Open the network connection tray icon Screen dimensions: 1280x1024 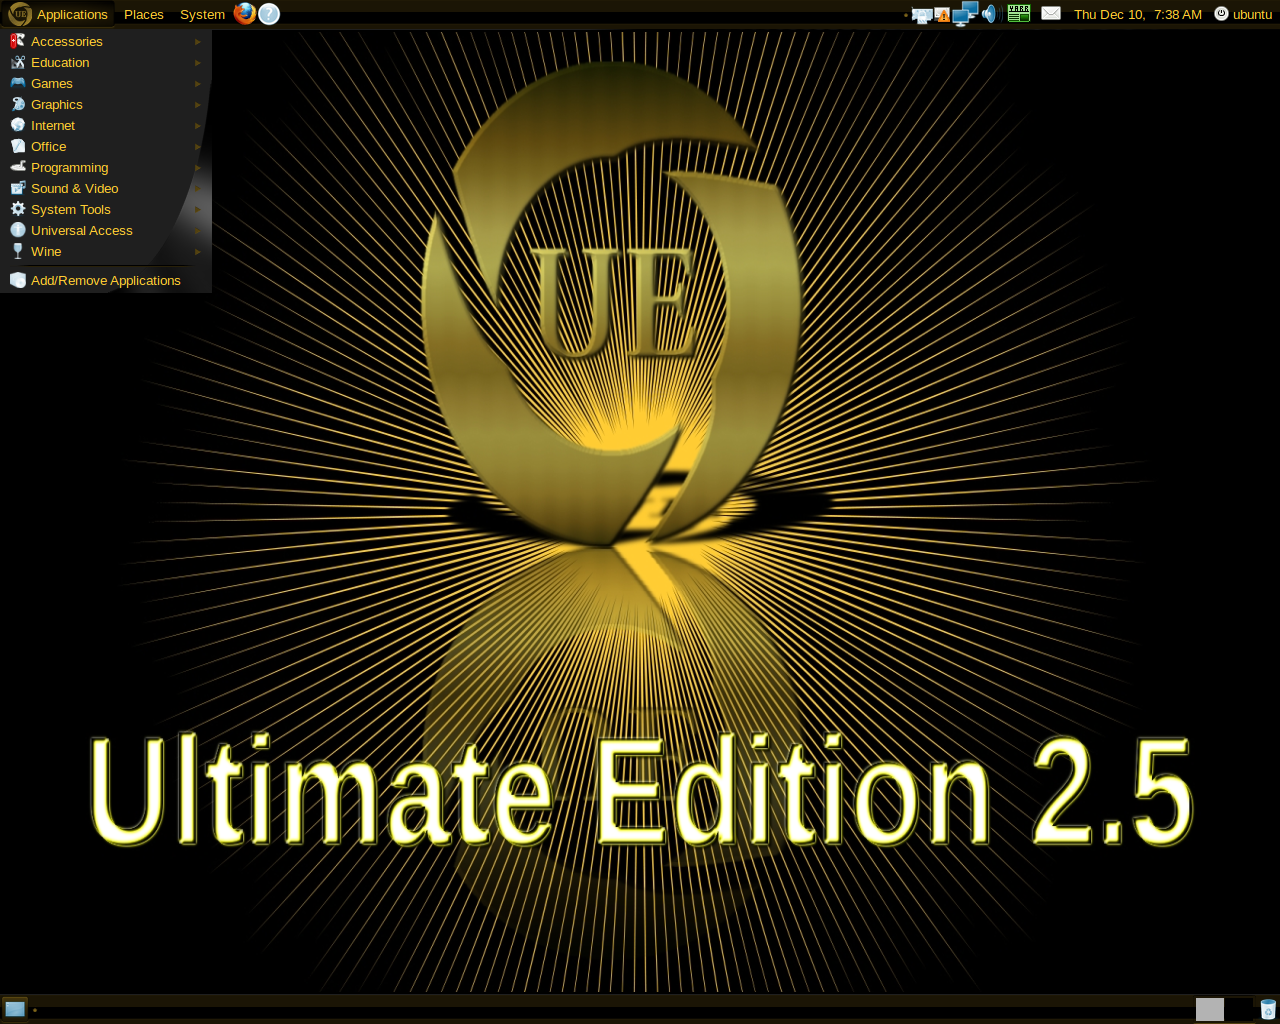coord(965,14)
